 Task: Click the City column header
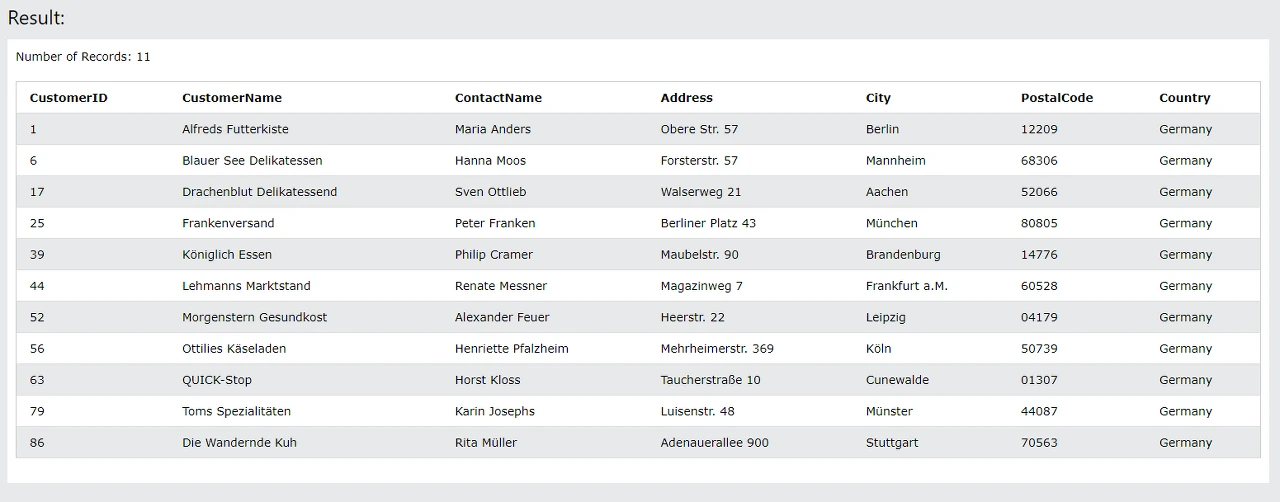[x=878, y=98]
